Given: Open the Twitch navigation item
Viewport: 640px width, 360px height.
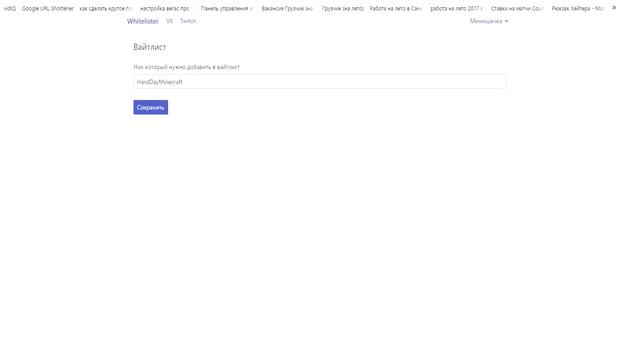Looking at the screenshot, I should coord(188,21).
